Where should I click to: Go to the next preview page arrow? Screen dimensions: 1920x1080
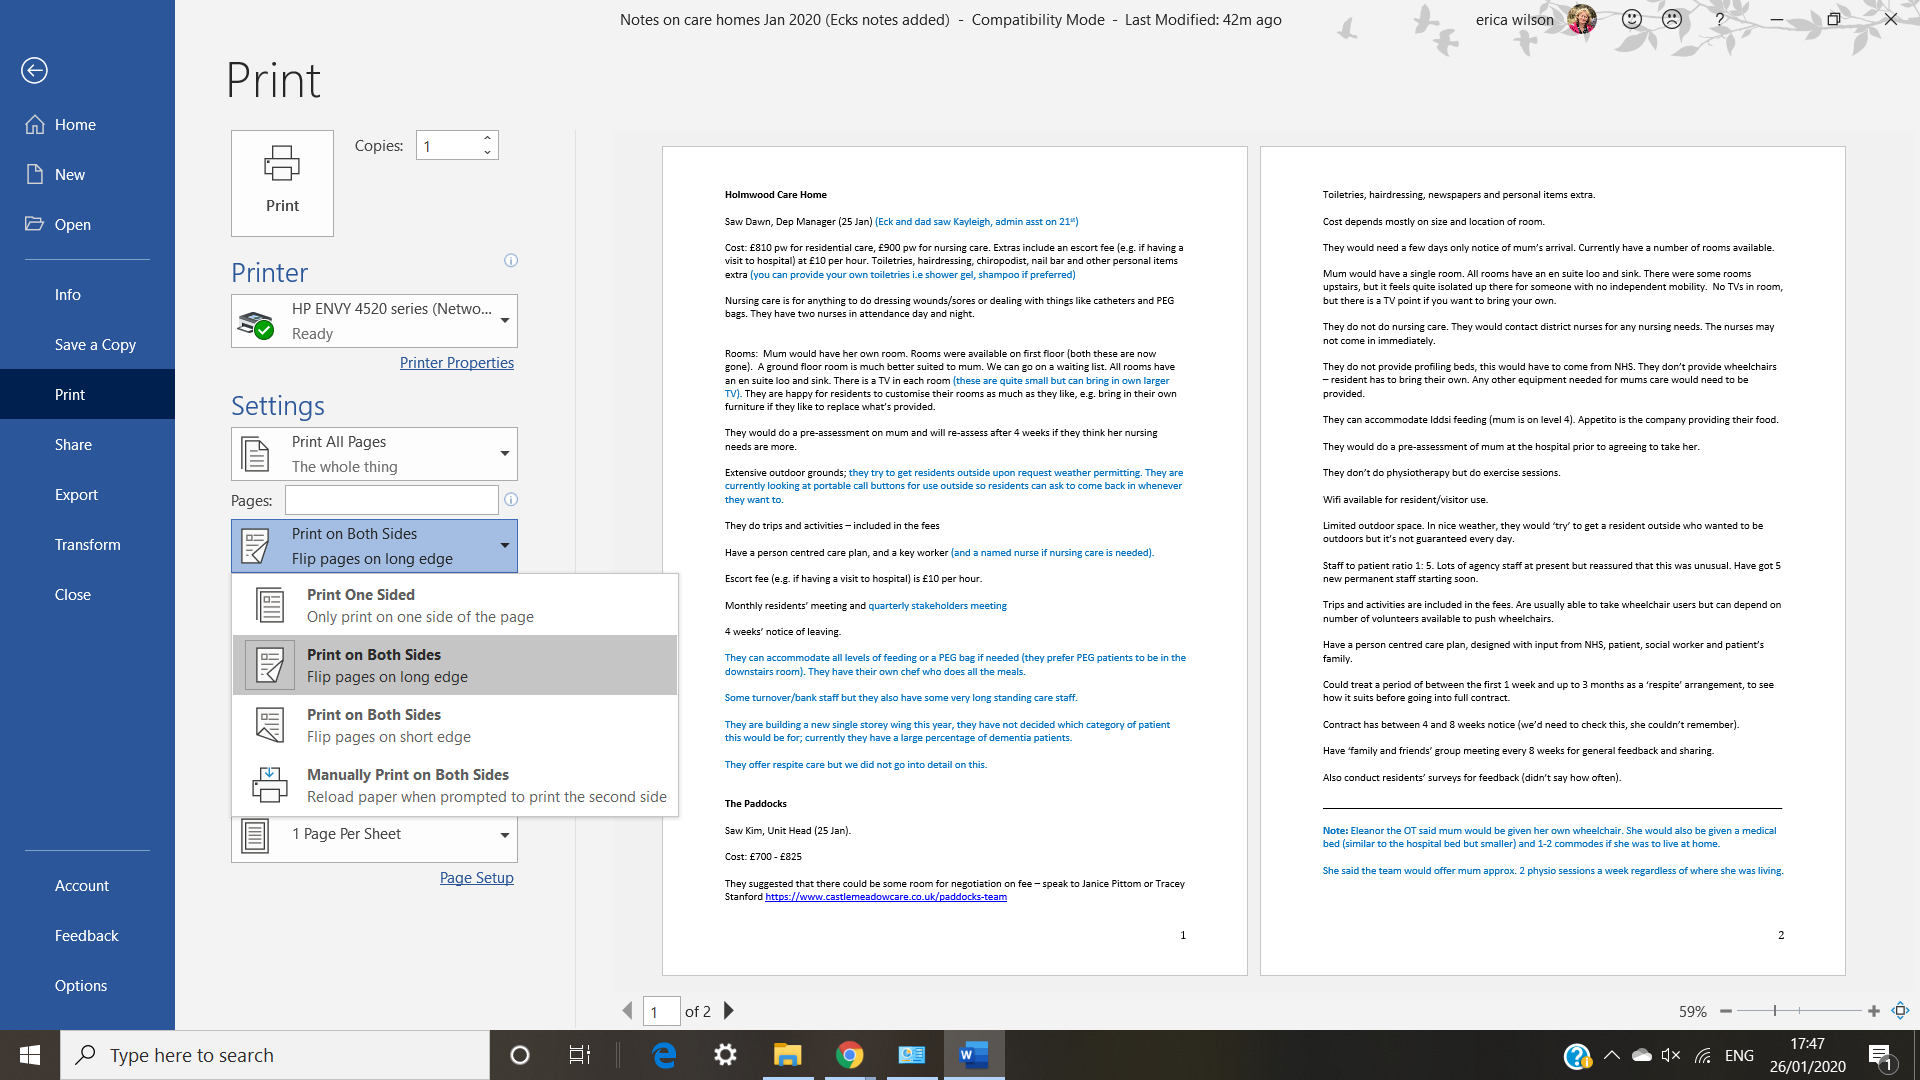729,1011
